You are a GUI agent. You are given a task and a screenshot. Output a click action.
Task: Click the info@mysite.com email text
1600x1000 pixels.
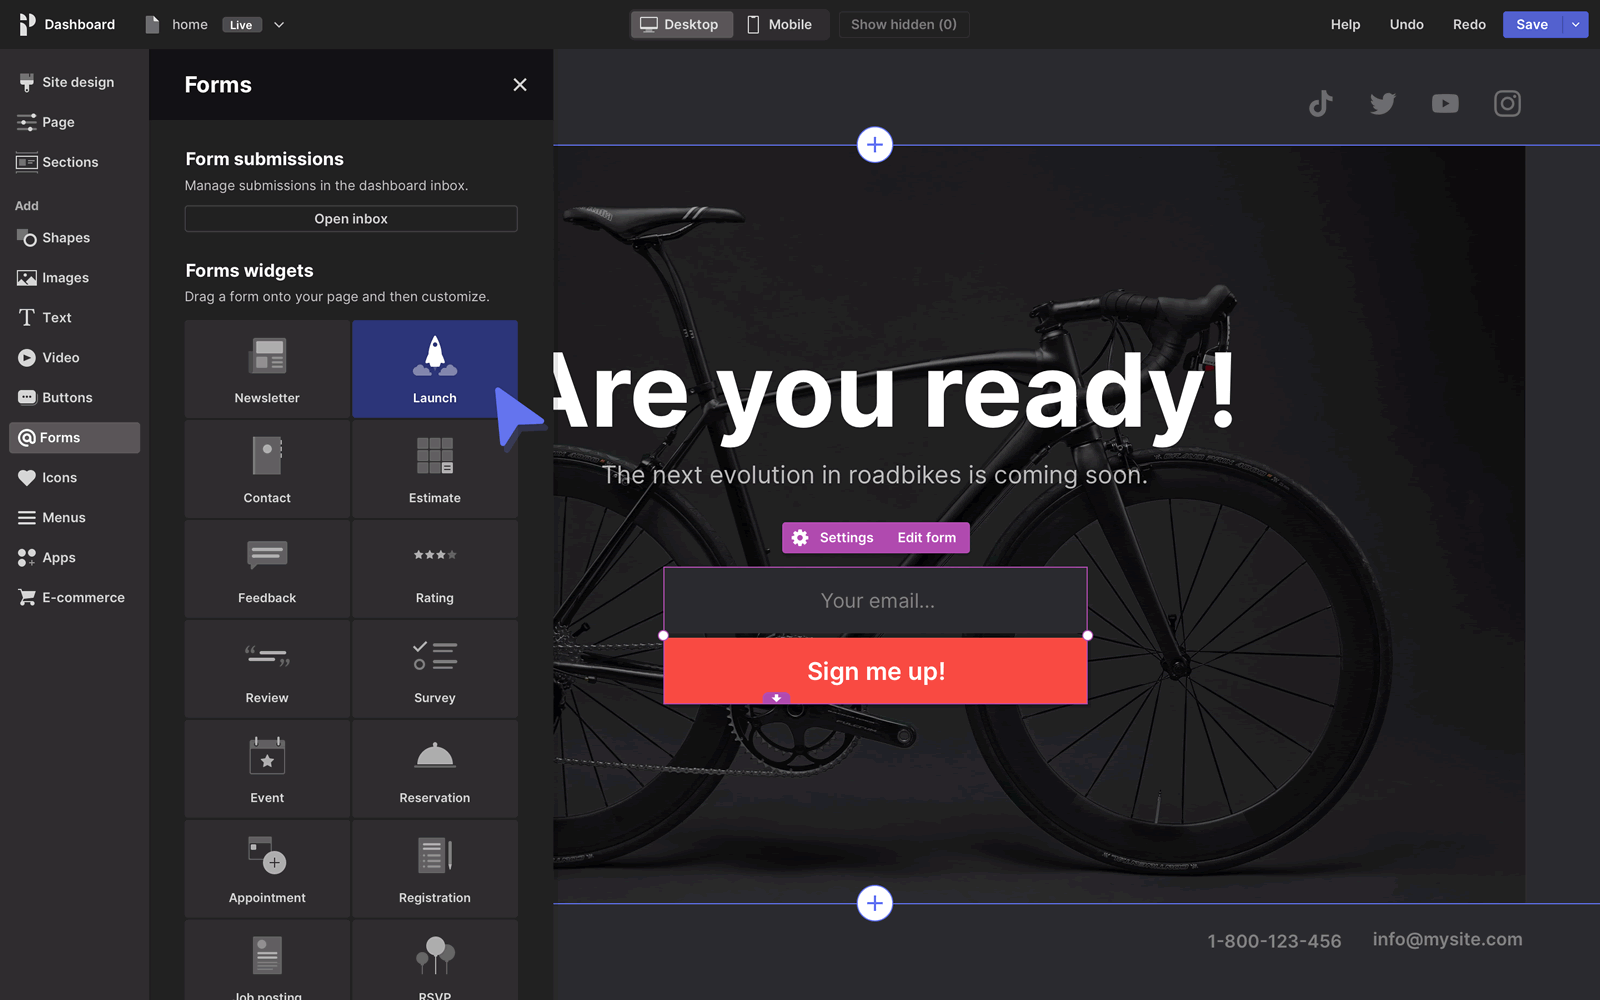[x=1447, y=939]
